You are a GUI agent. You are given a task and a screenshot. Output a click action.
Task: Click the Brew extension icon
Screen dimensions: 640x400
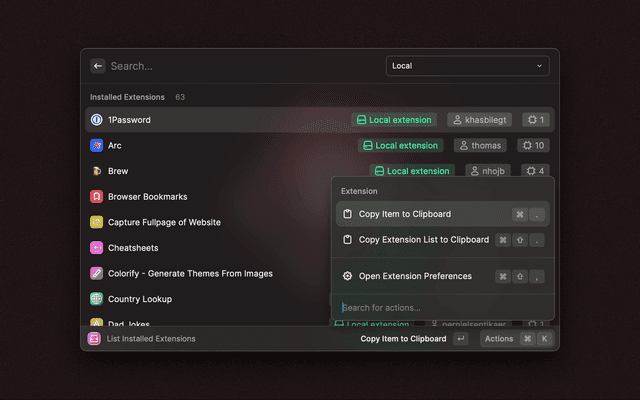(96, 171)
